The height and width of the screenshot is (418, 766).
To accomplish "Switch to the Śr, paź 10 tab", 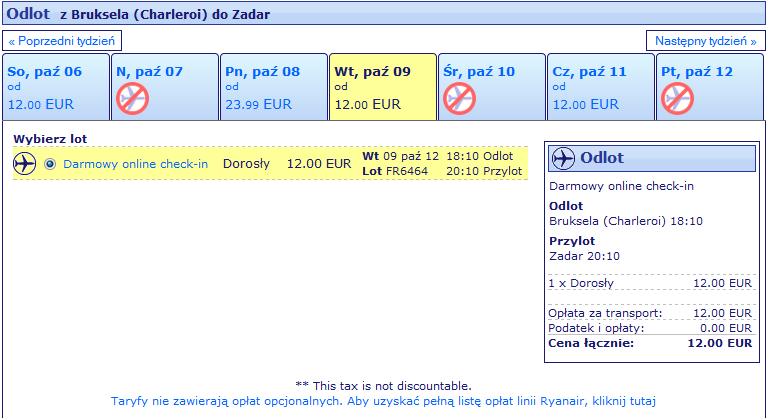I will click(492, 87).
